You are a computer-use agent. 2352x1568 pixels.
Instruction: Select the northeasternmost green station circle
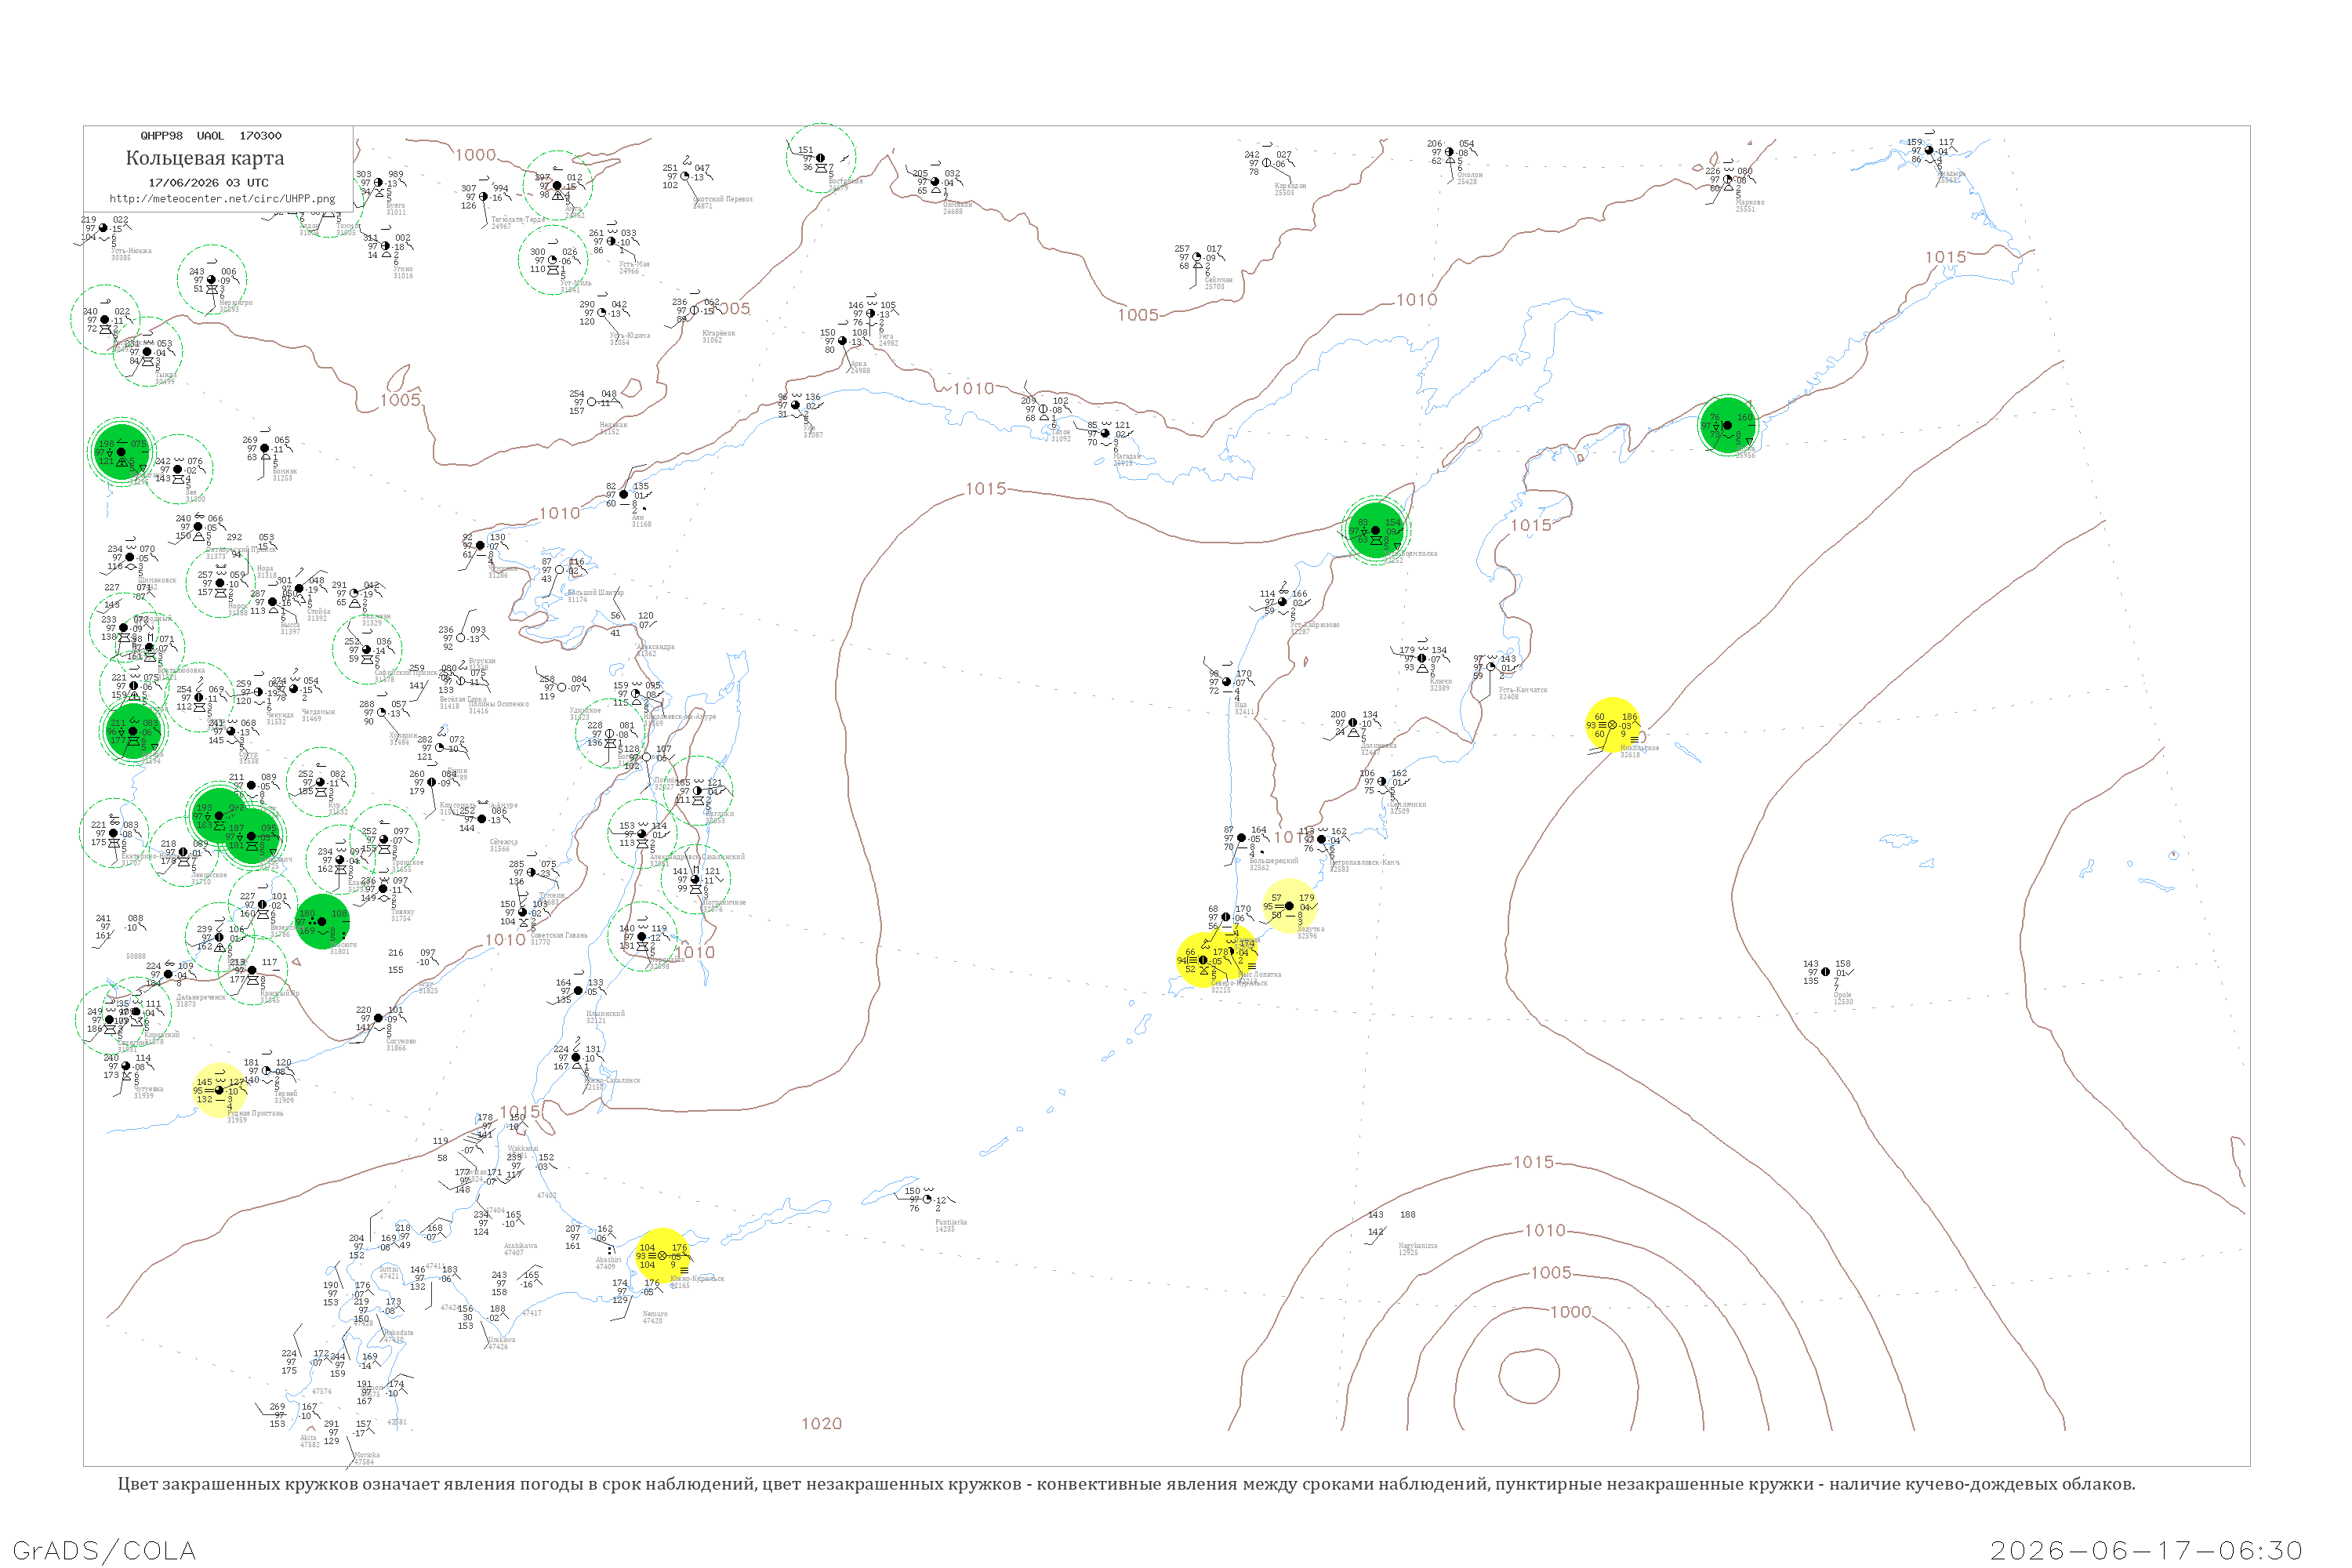(x=1727, y=425)
